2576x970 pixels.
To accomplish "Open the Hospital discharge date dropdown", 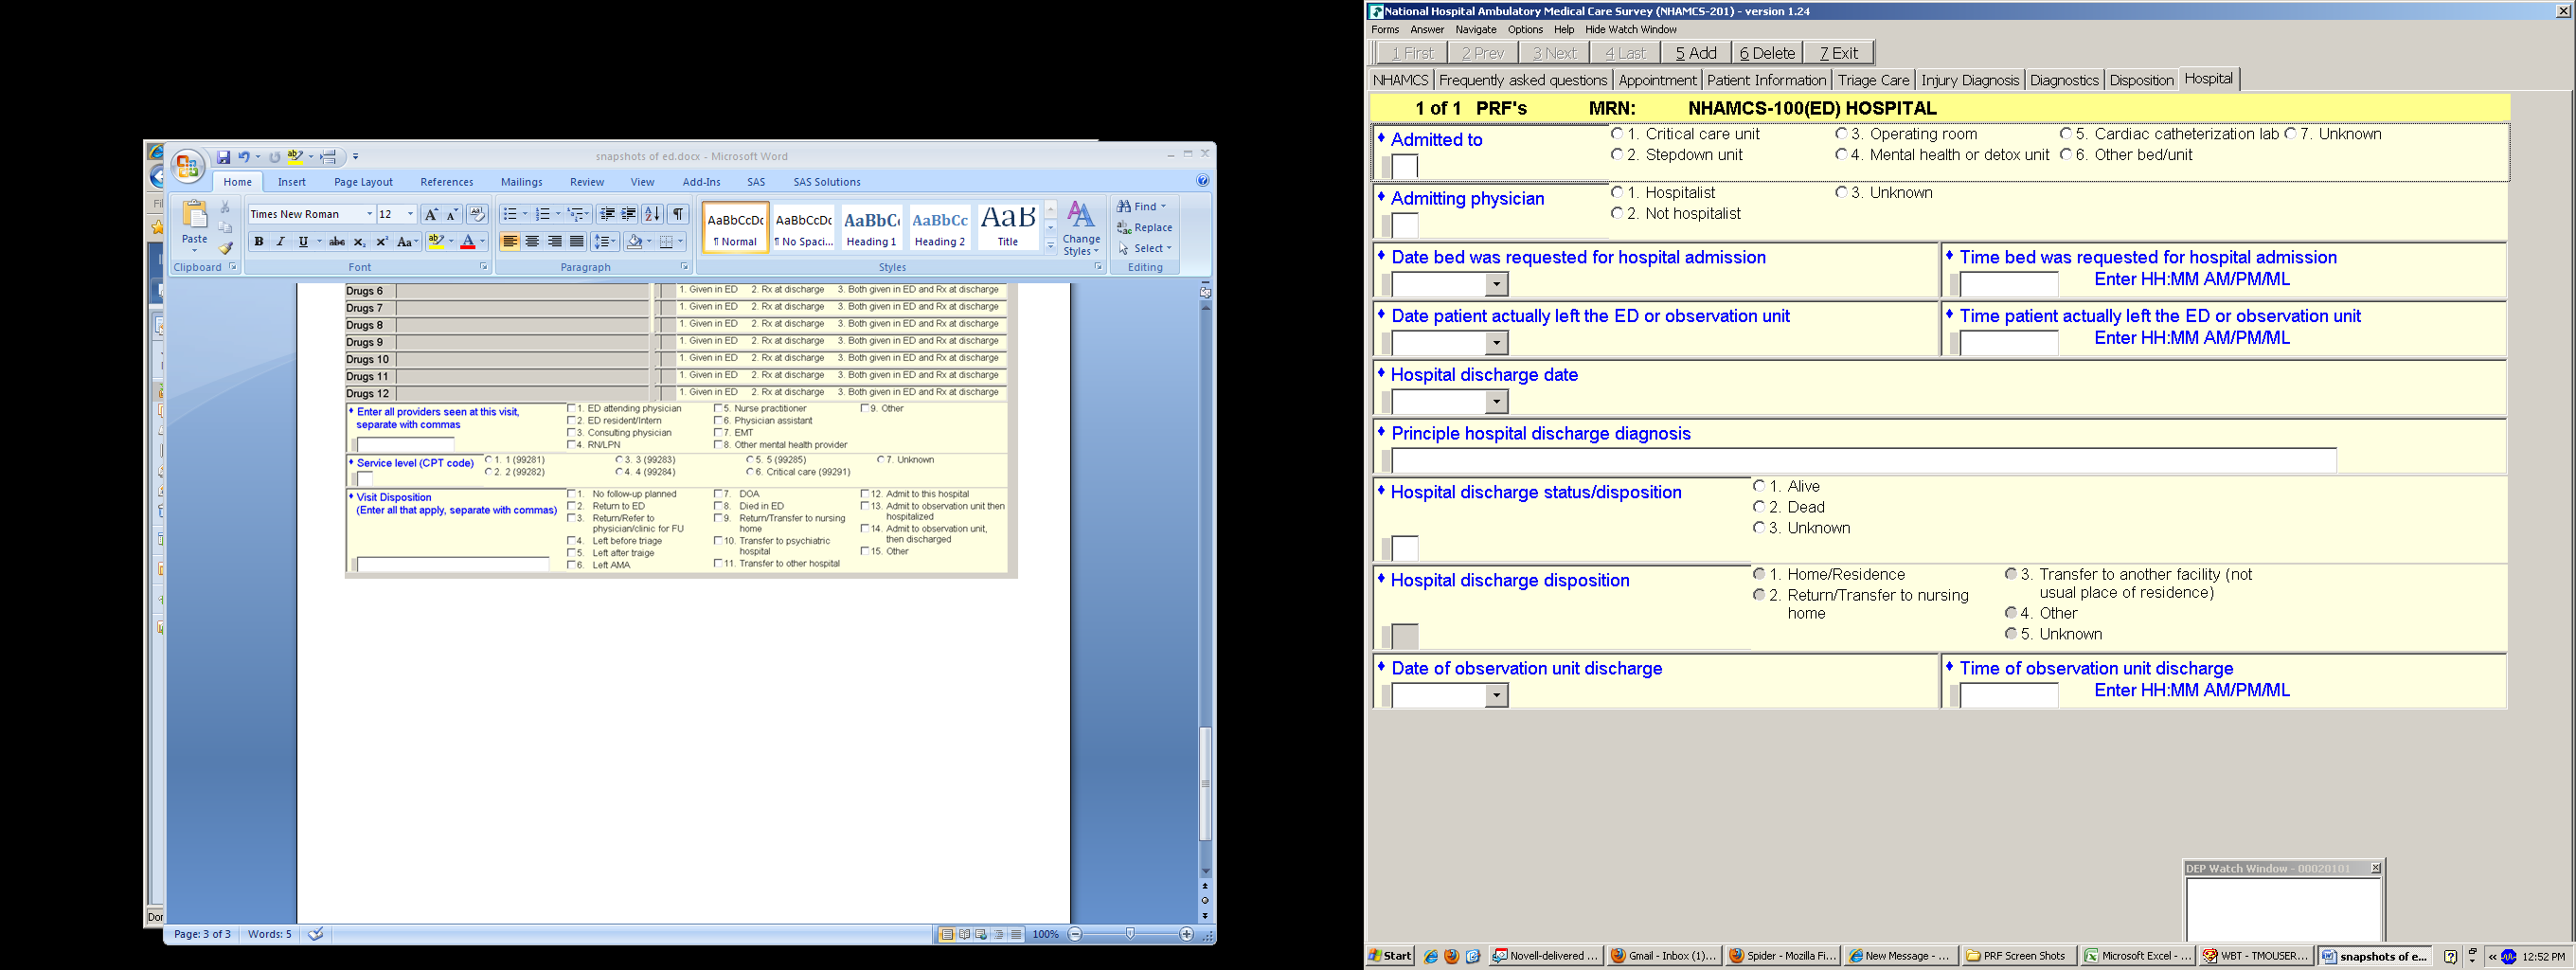I will tap(1496, 402).
